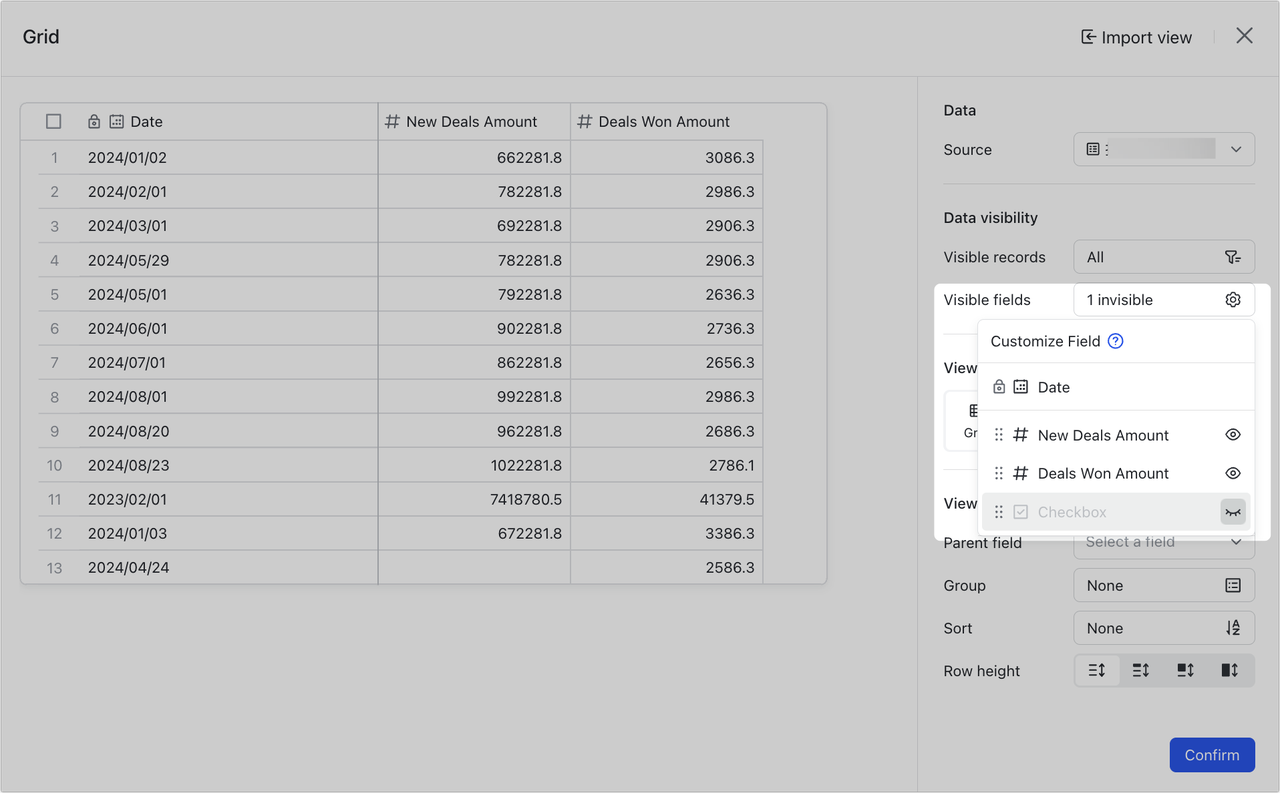Tick the select-all checkbox in table header
The width and height of the screenshot is (1280, 793).
54,121
